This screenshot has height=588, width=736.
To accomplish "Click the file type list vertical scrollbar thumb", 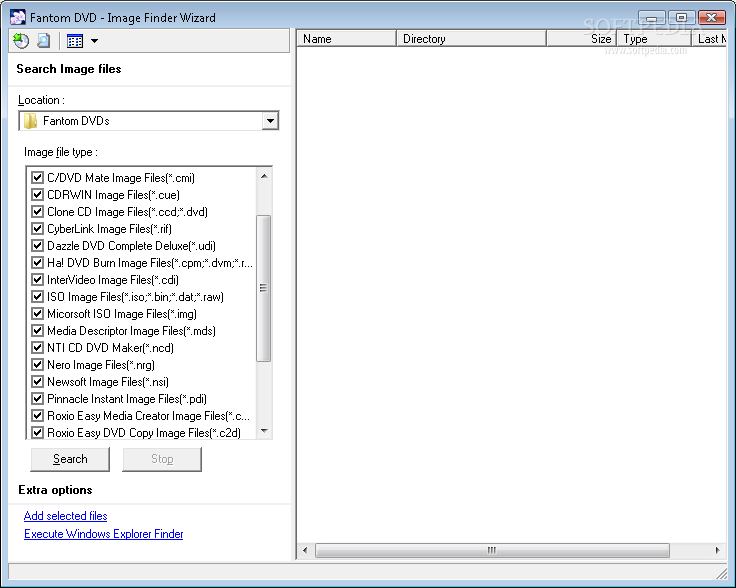I will (x=264, y=288).
